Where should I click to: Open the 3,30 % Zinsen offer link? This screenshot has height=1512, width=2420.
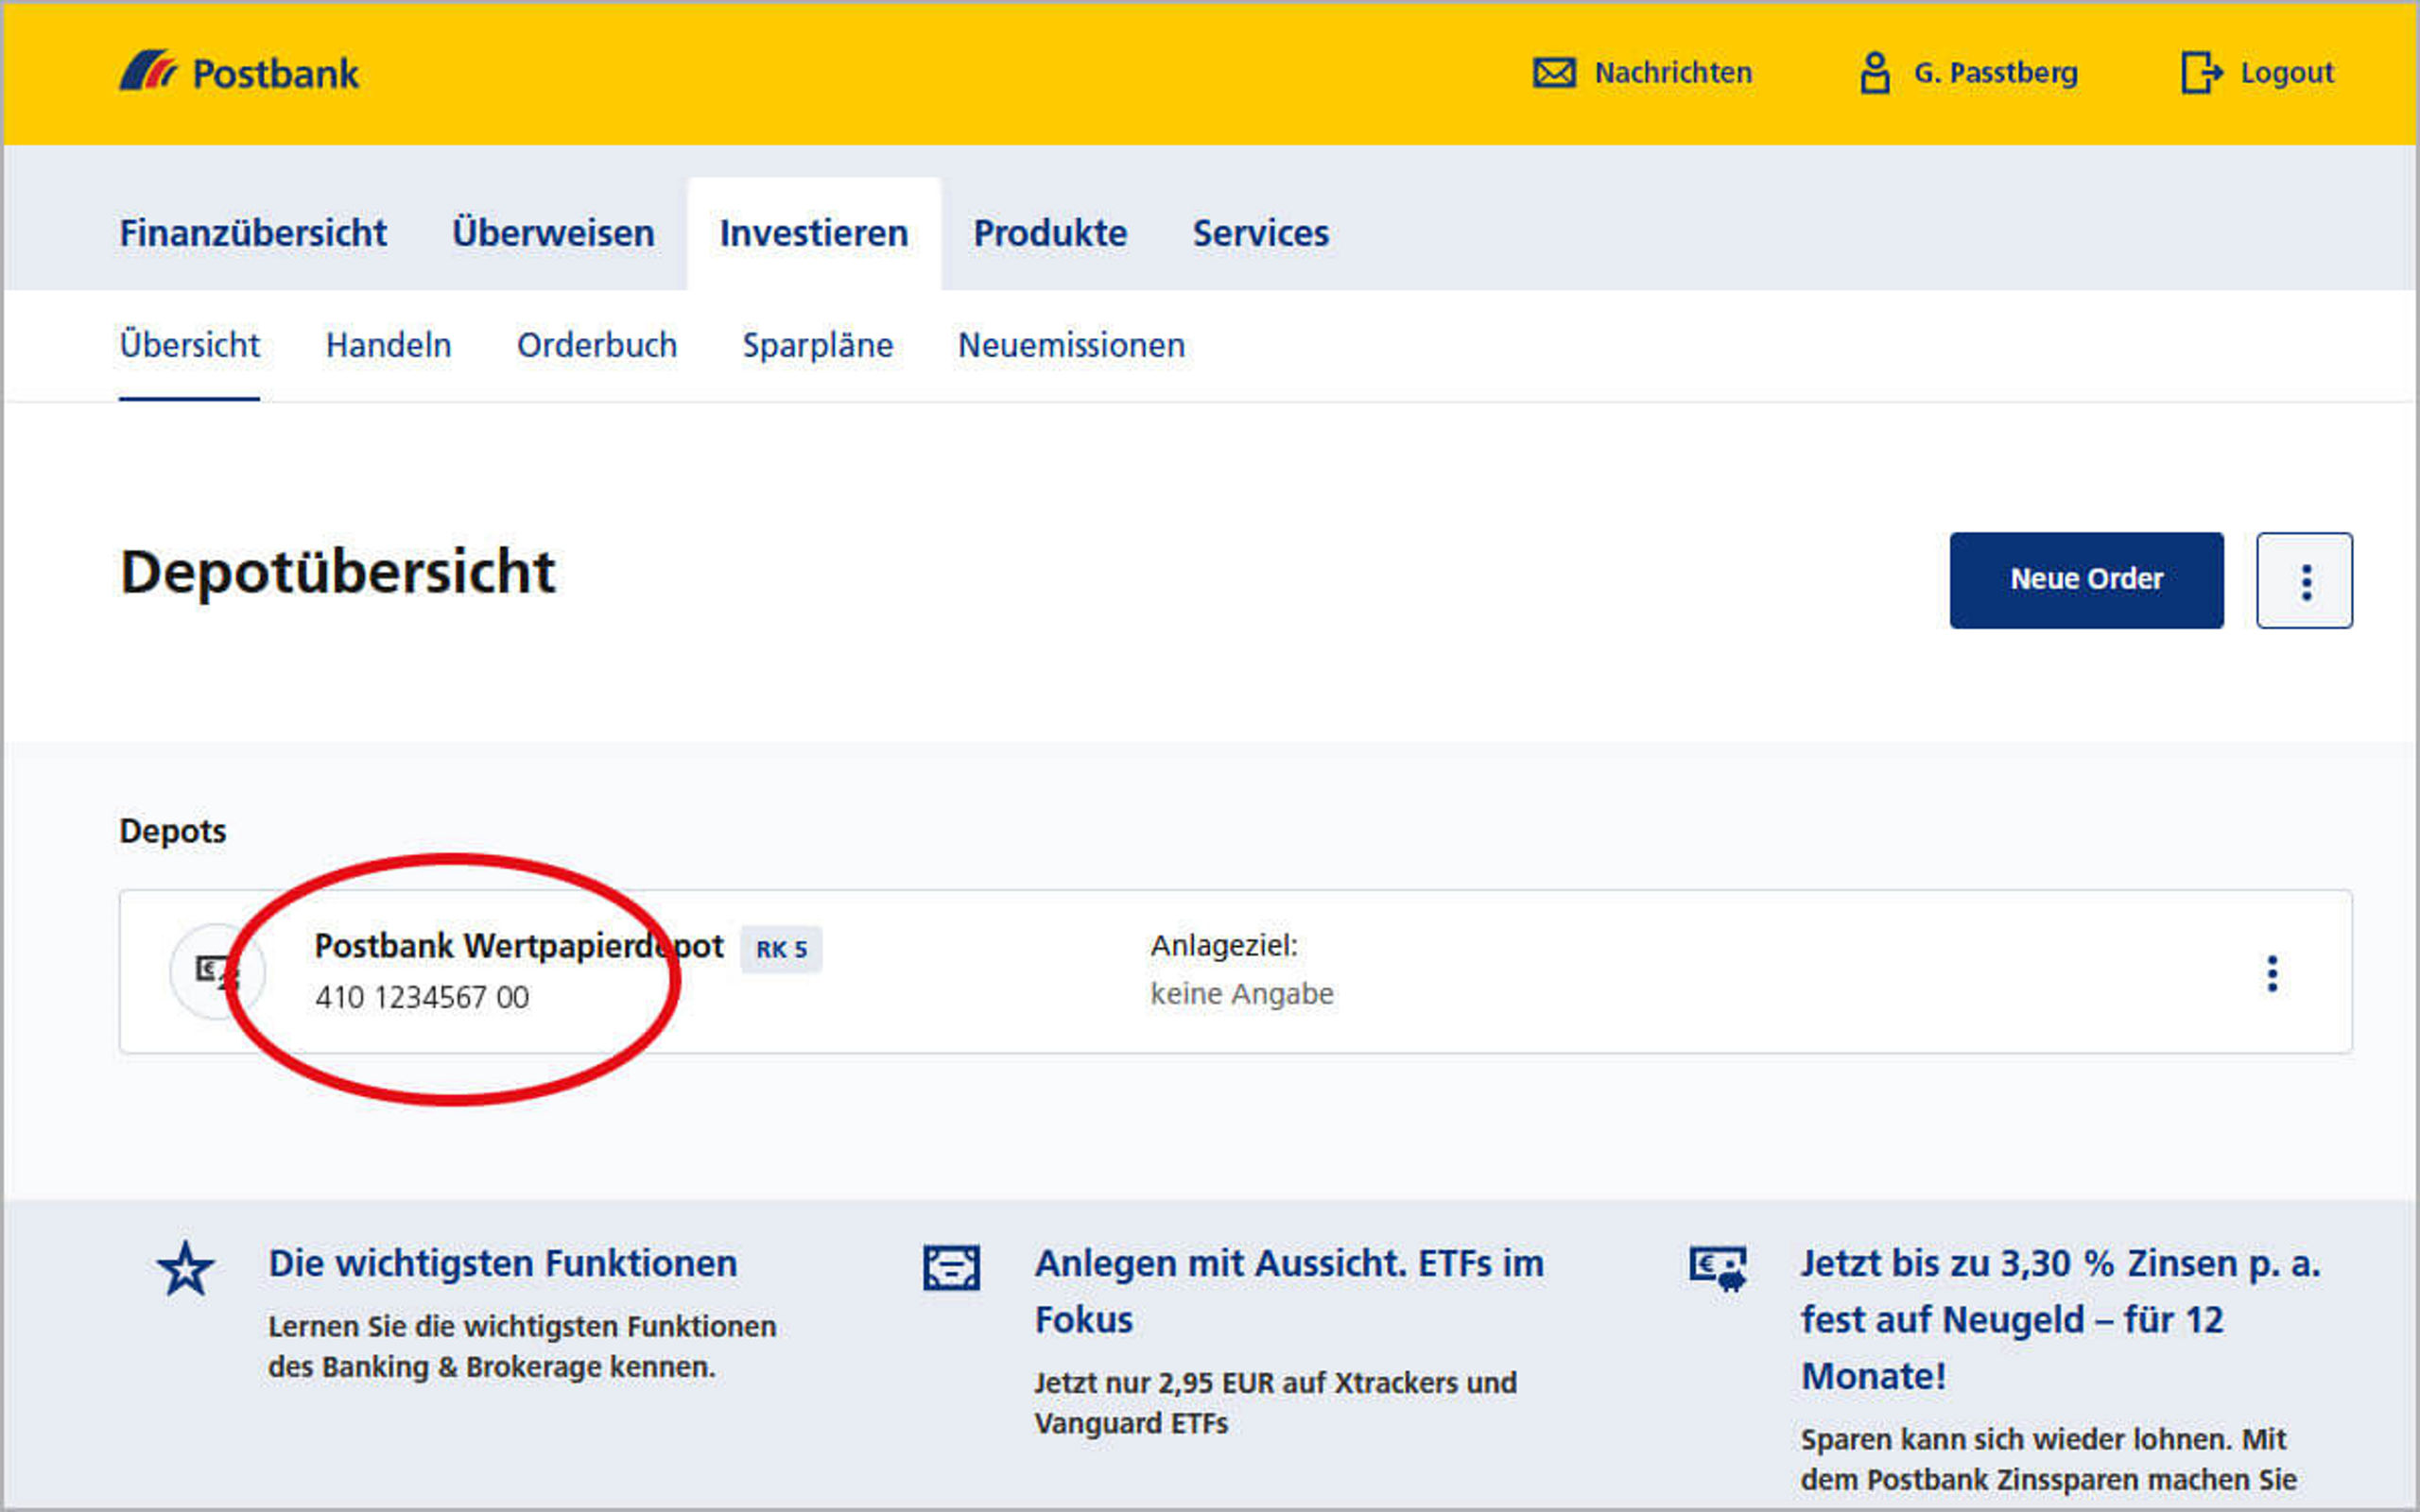pyautogui.click(x=2060, y=1319)
